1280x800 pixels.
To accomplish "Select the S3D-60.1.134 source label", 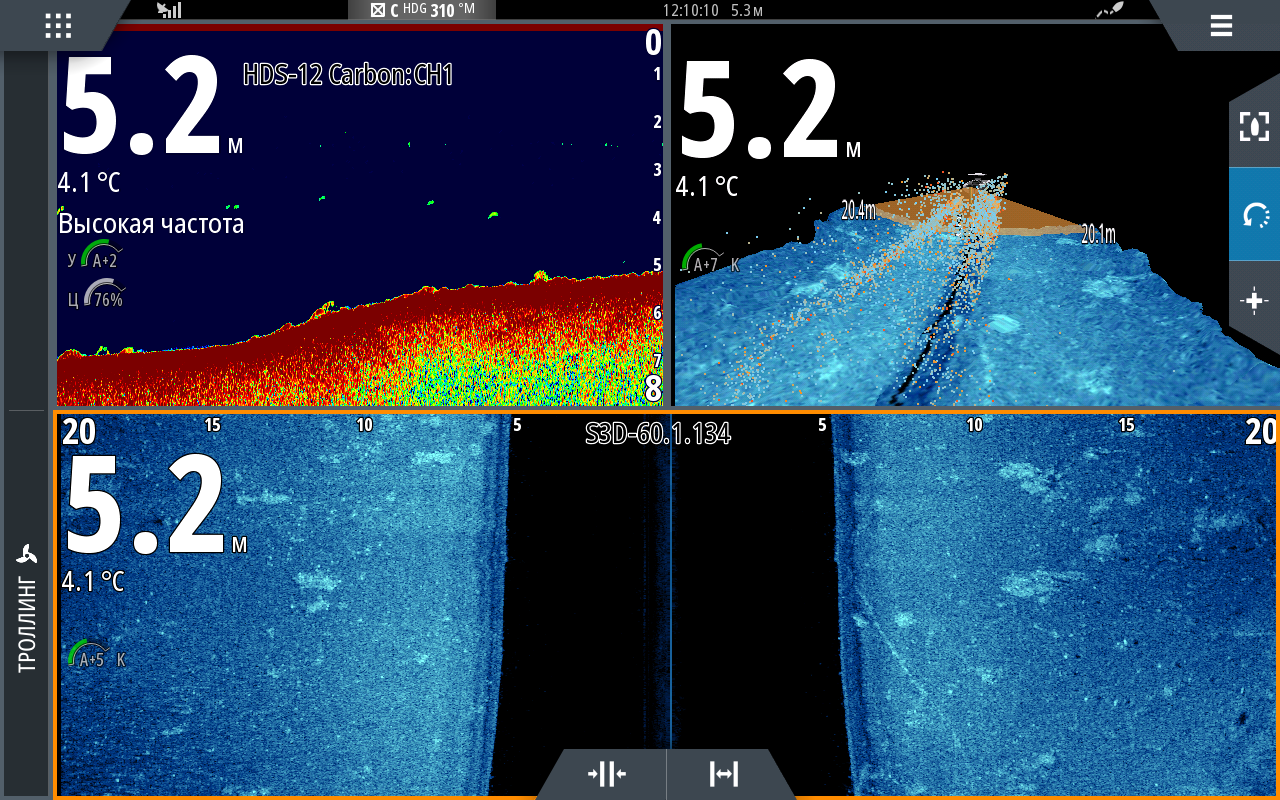I will [657, 433].
